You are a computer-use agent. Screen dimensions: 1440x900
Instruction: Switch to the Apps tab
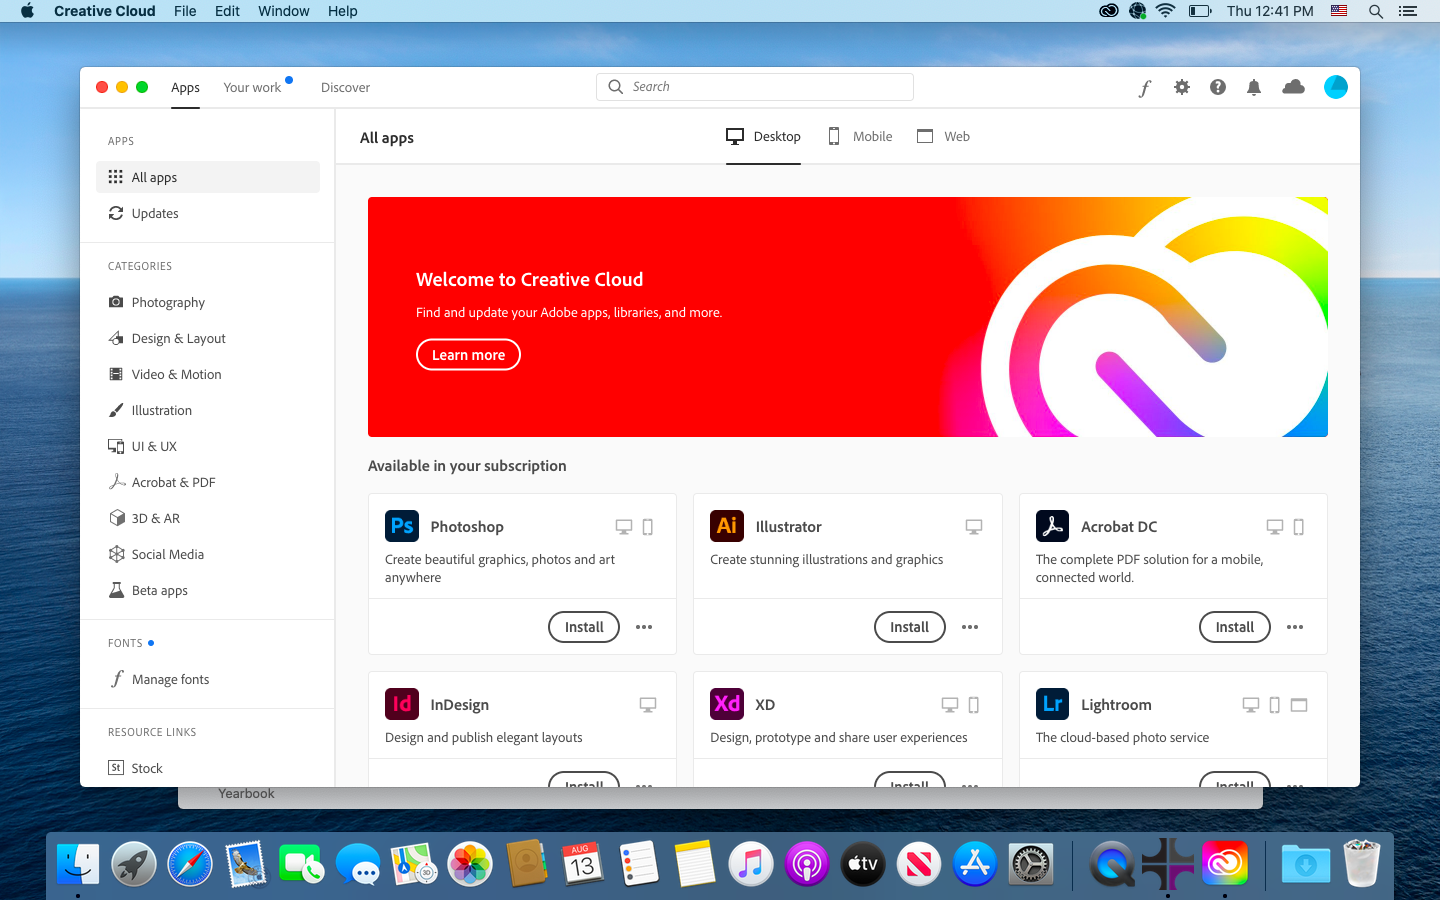tap(185, 88)
